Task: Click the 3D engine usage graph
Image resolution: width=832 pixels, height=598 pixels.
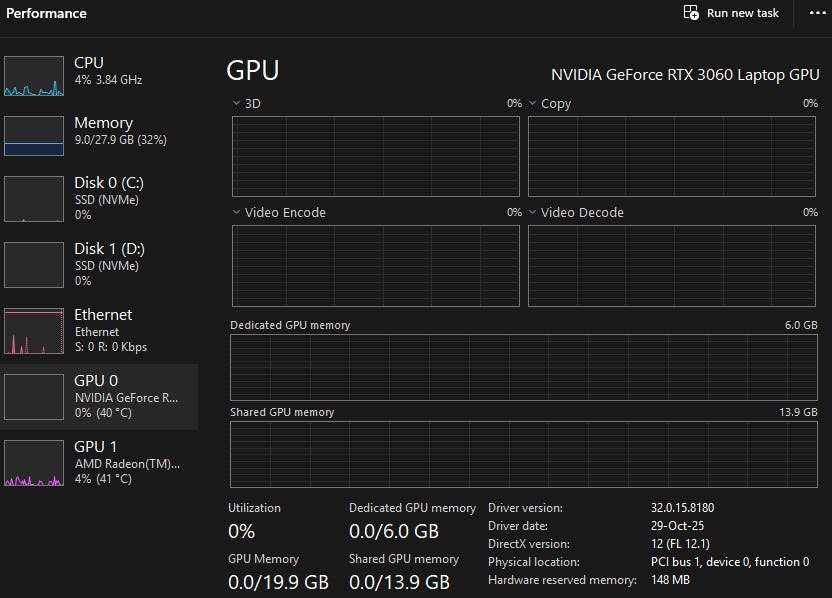Action: point(376,156)
